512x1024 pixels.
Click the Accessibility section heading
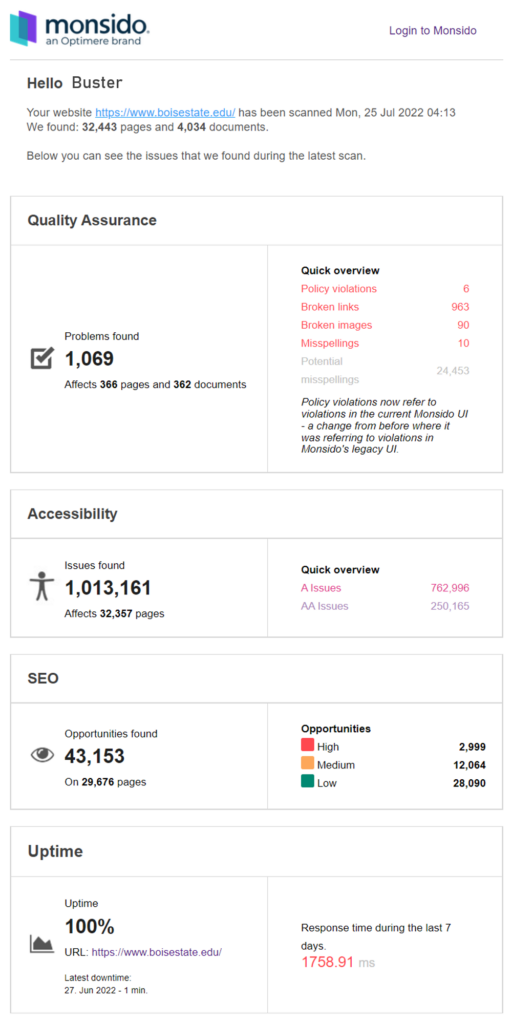(72, 514)
